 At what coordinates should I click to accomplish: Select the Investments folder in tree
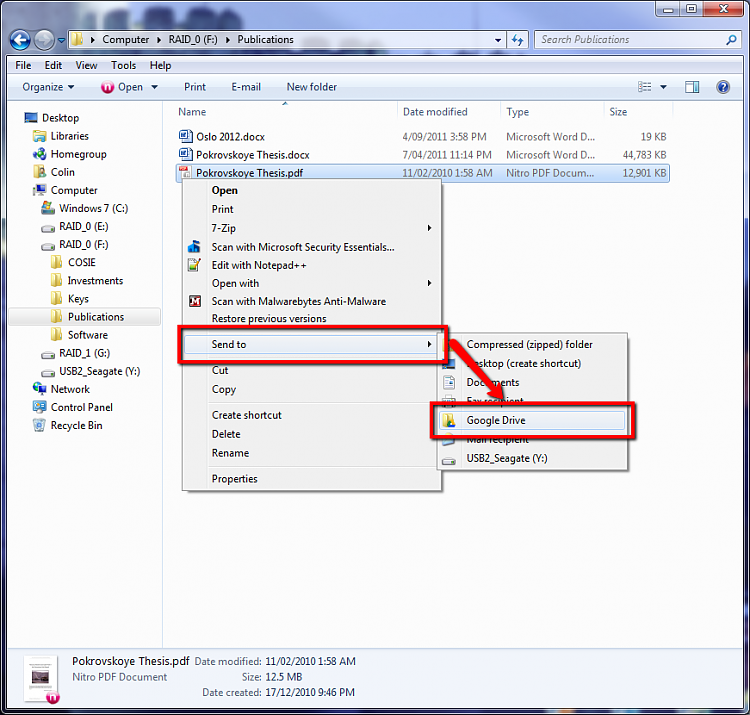pyautogui.click(x=95, y=281)
